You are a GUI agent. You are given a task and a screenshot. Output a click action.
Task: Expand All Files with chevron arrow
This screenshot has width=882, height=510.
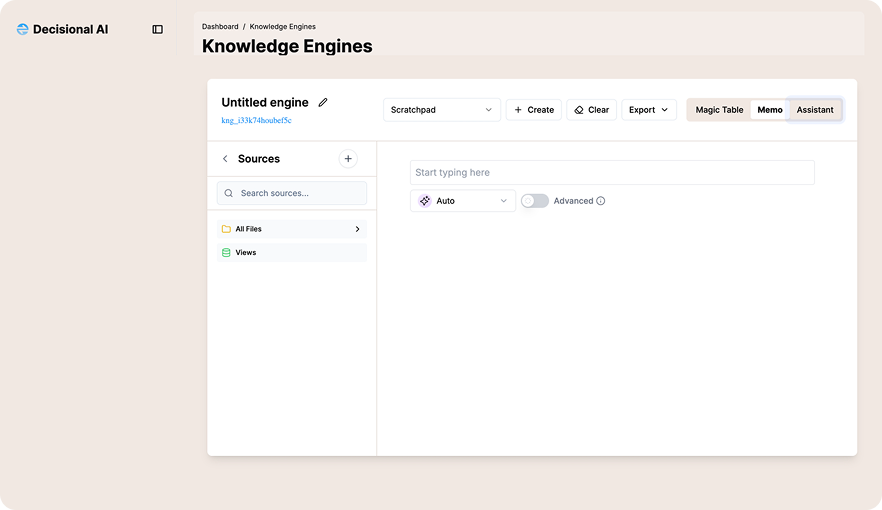(357, 229)
